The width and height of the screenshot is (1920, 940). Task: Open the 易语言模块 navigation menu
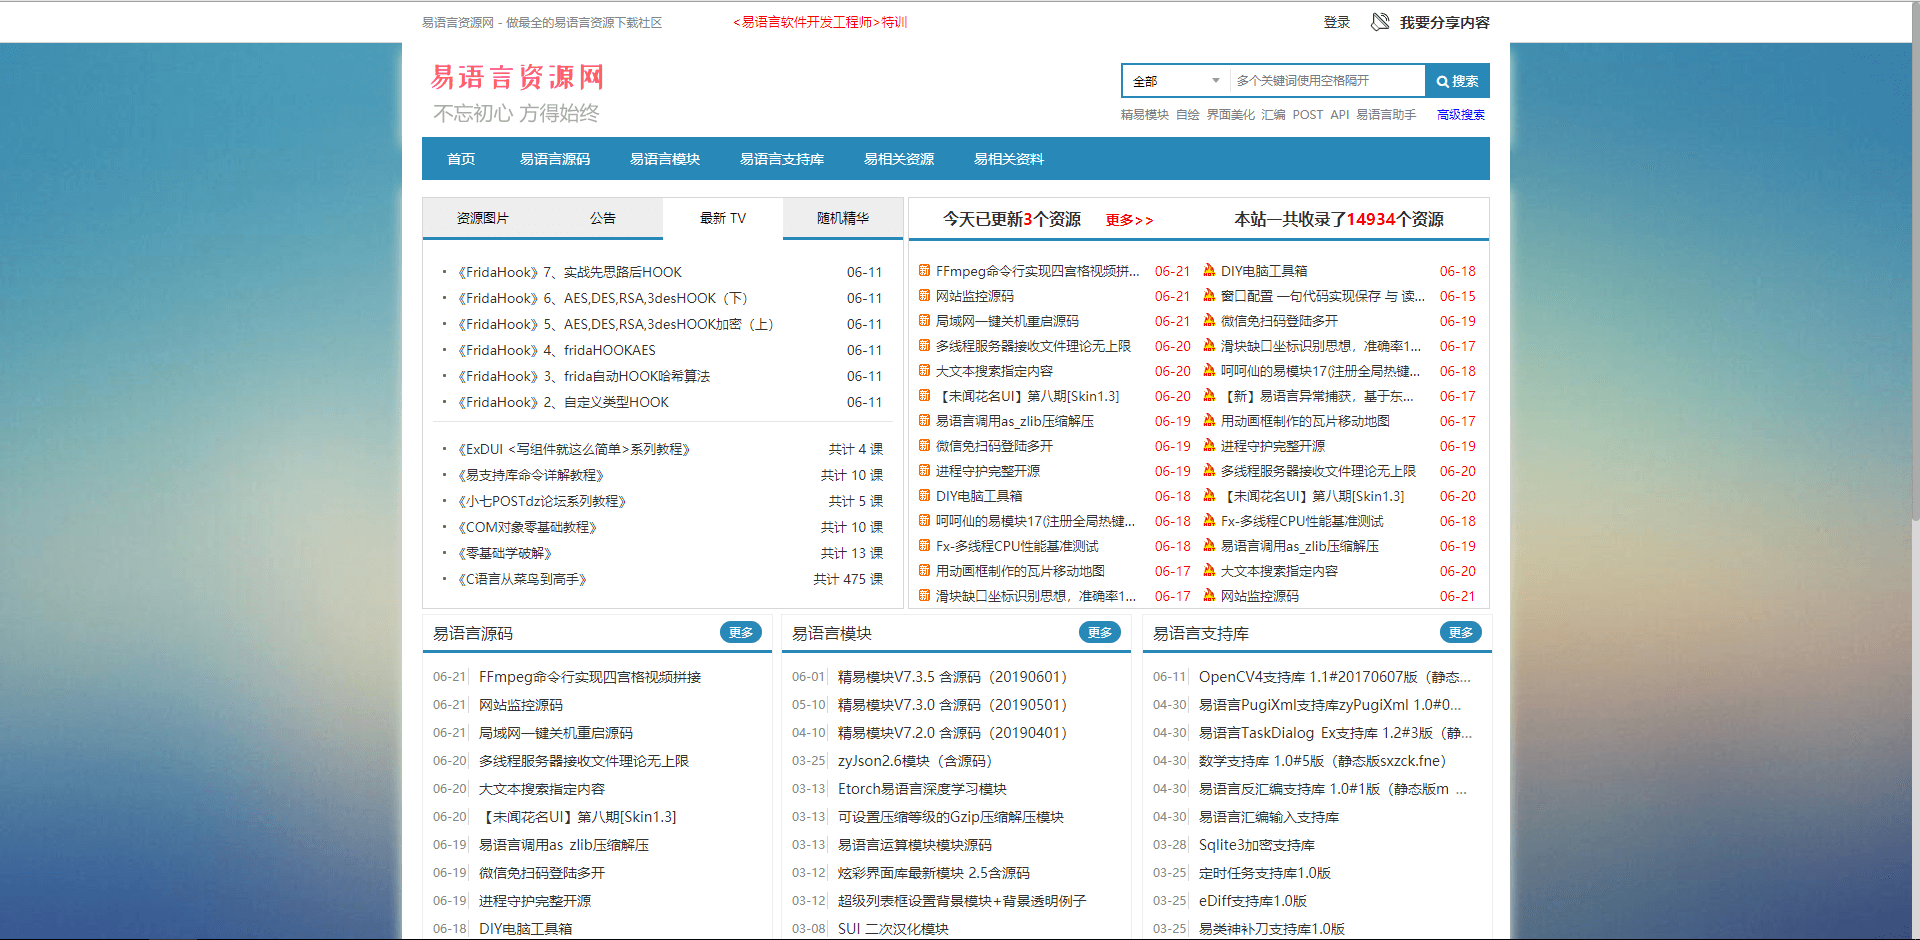[664, 158]
